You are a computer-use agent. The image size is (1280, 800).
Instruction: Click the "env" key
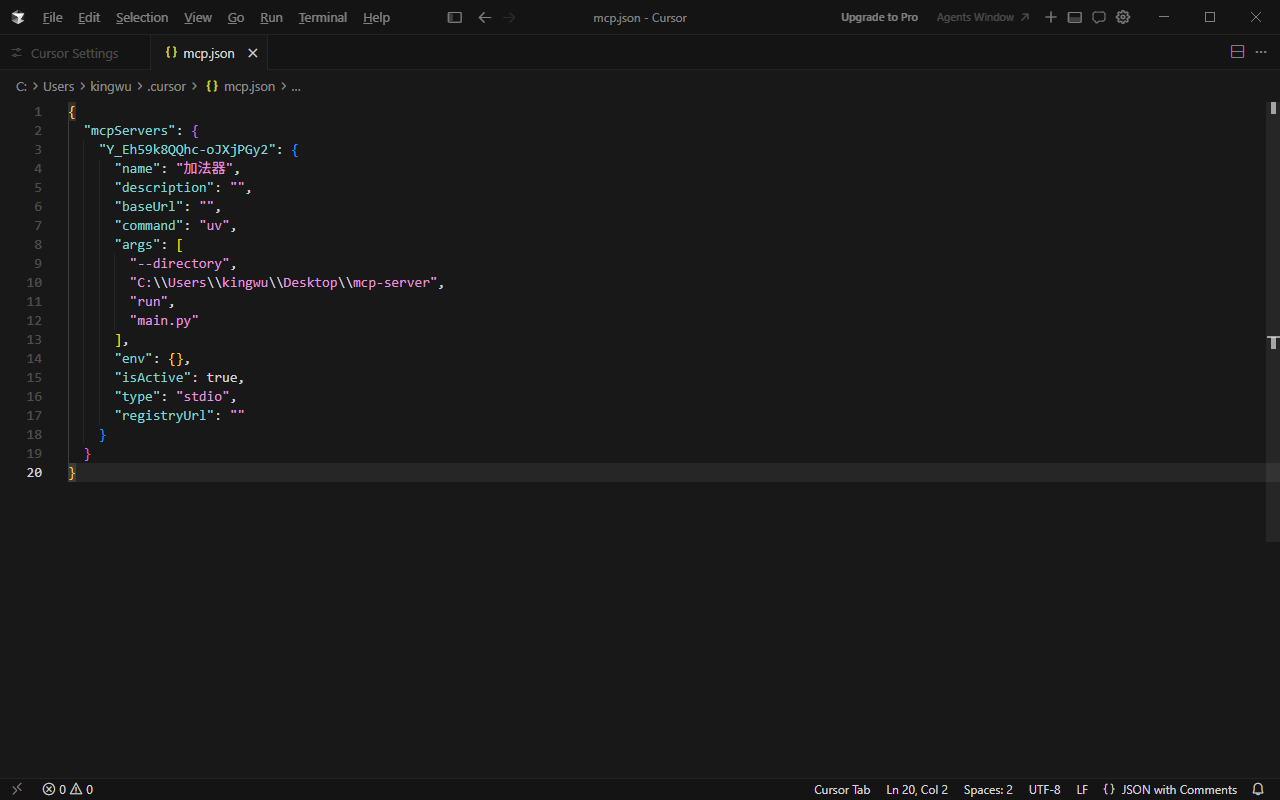[x=134, y=358]
